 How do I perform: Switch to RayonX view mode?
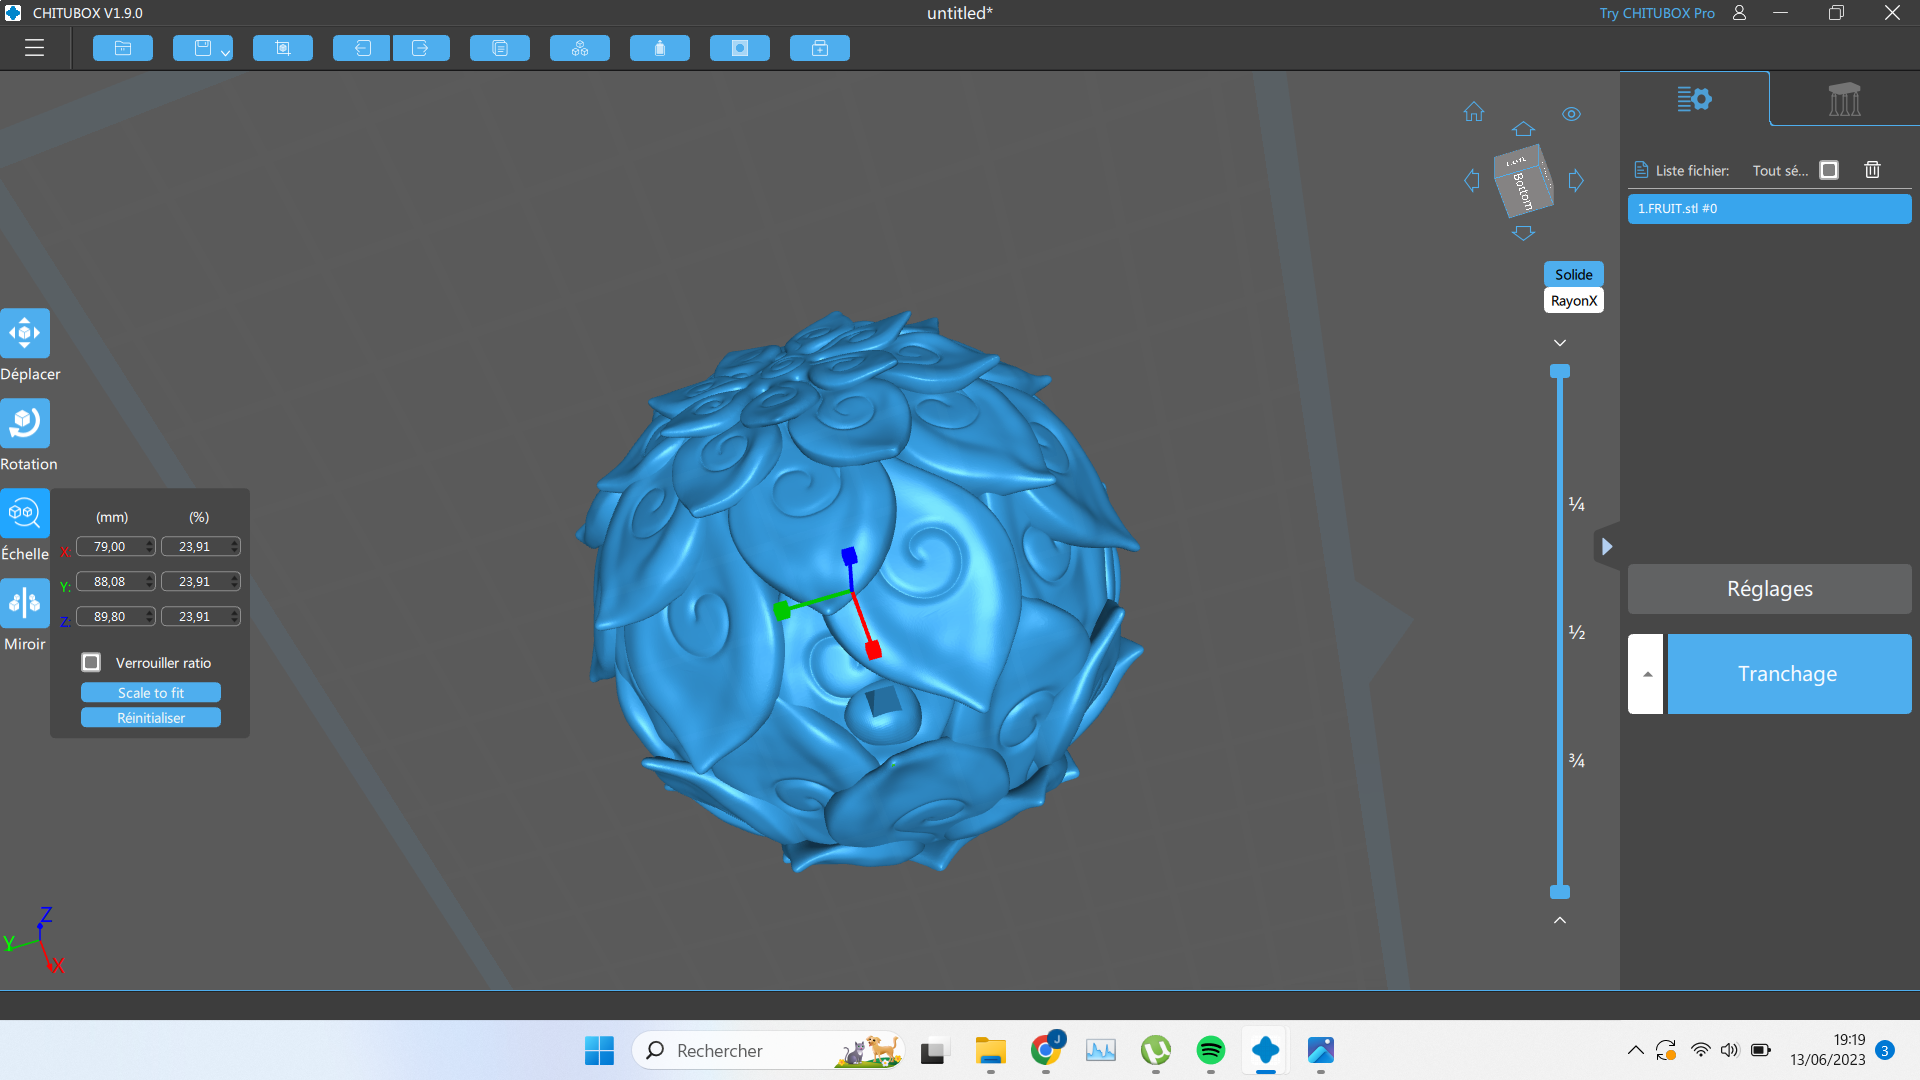click(x=1574, y=301)
